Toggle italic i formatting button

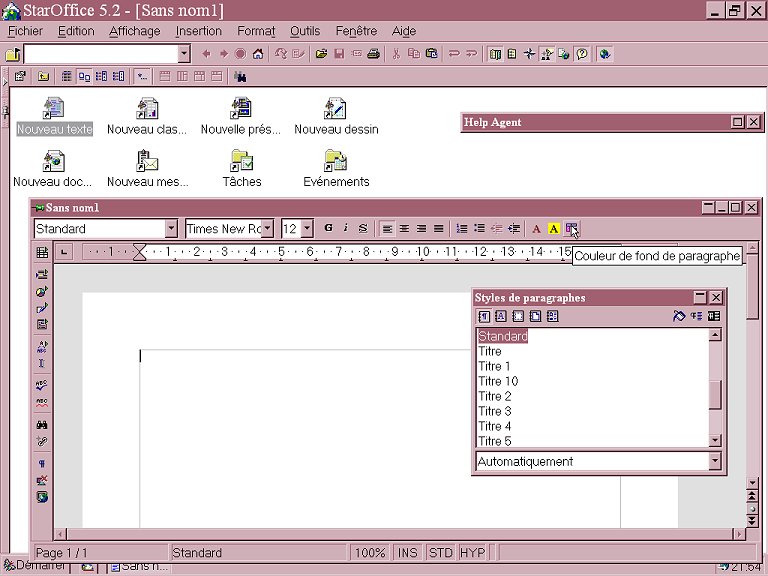(345, 228)
